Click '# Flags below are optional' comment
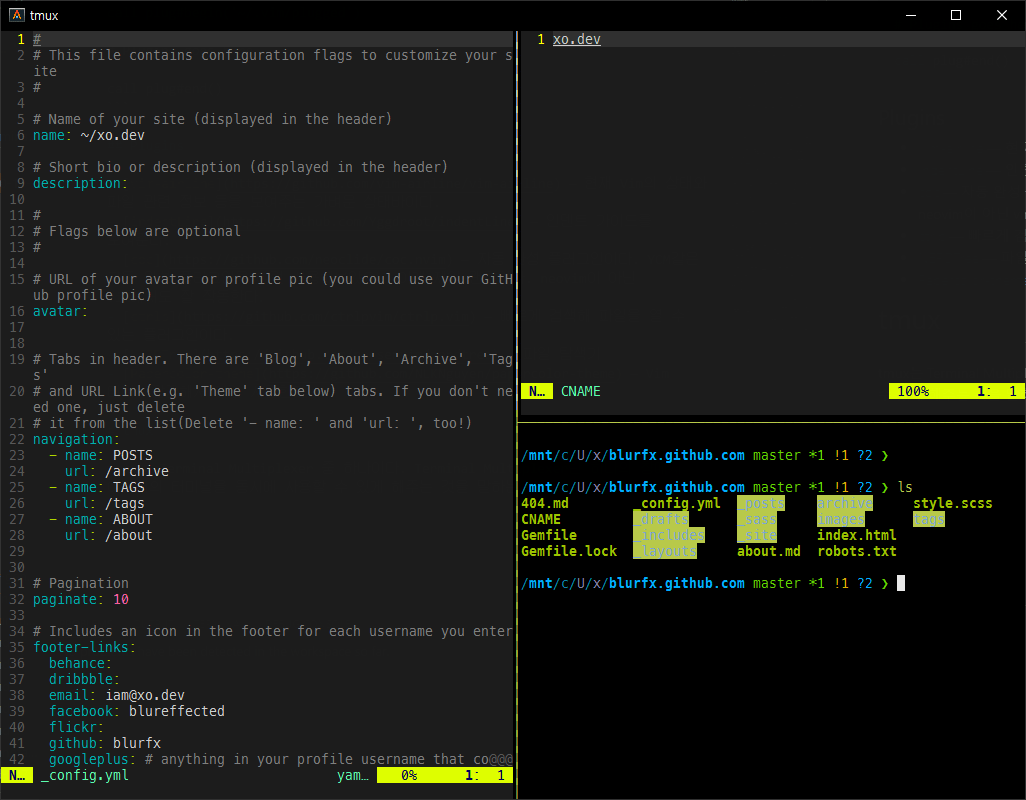 point(137,232)
